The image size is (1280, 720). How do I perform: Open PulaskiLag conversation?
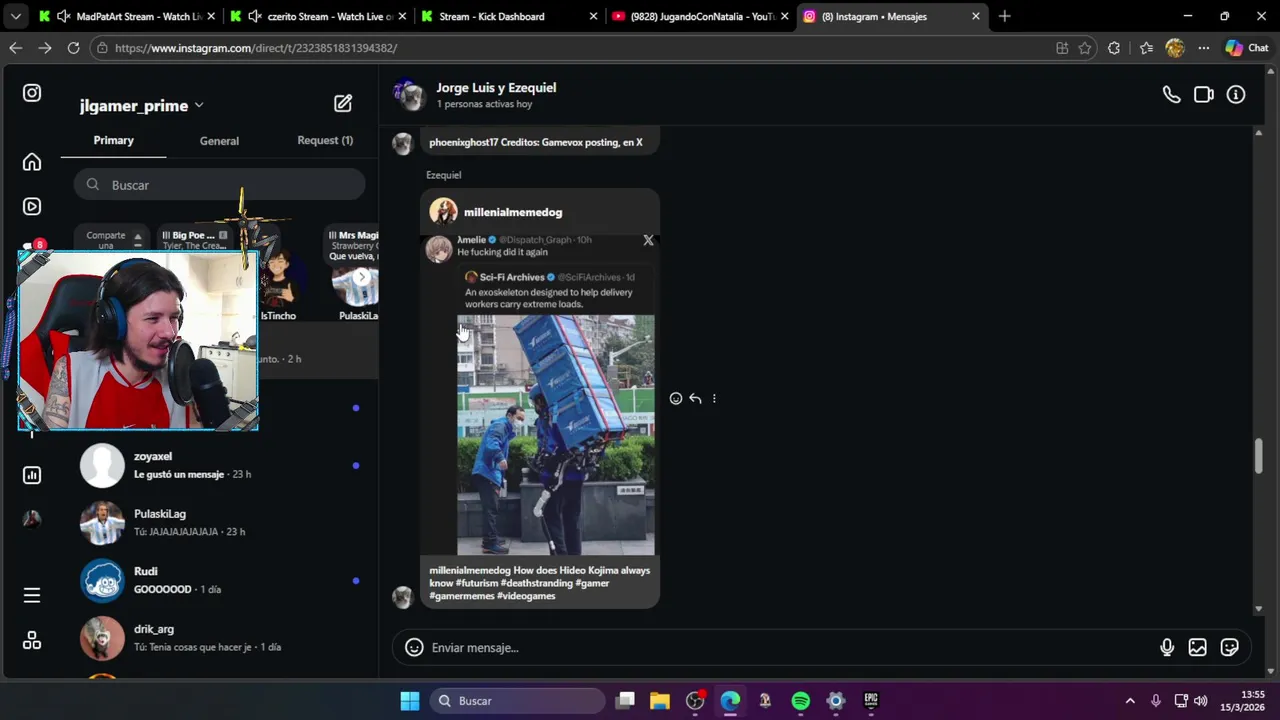219,523
